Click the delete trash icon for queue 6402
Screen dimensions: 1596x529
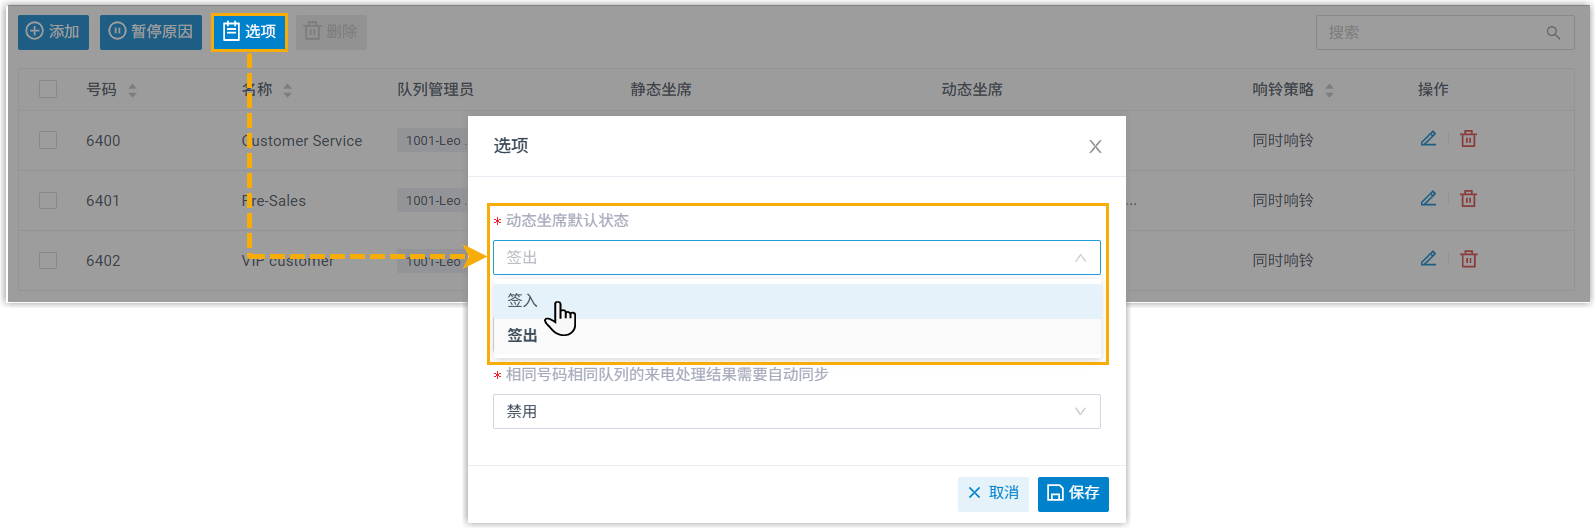point(1468,259)
